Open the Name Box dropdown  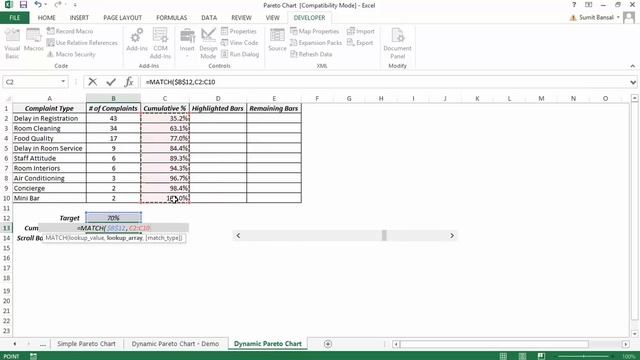pyautogui.click(x=63, y=82)
